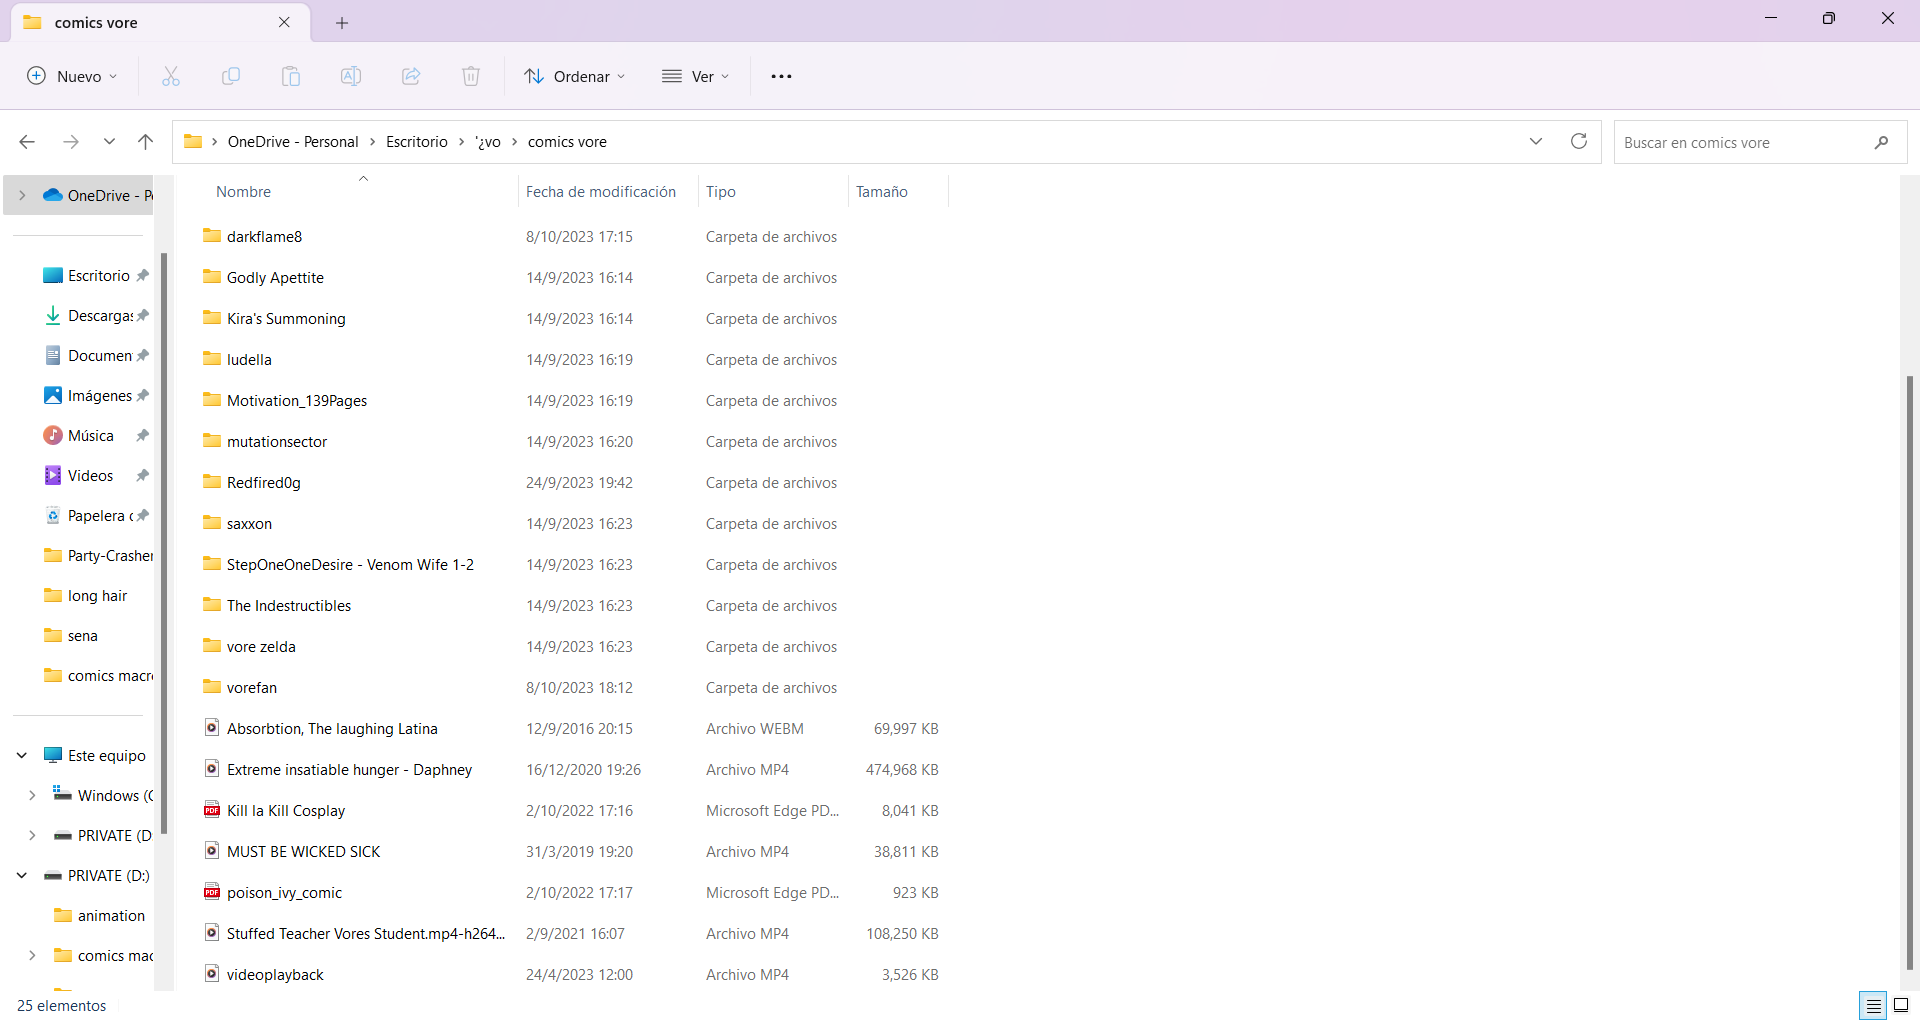Open the Ver view dropdown
1920x1020 pixels.
696,76
